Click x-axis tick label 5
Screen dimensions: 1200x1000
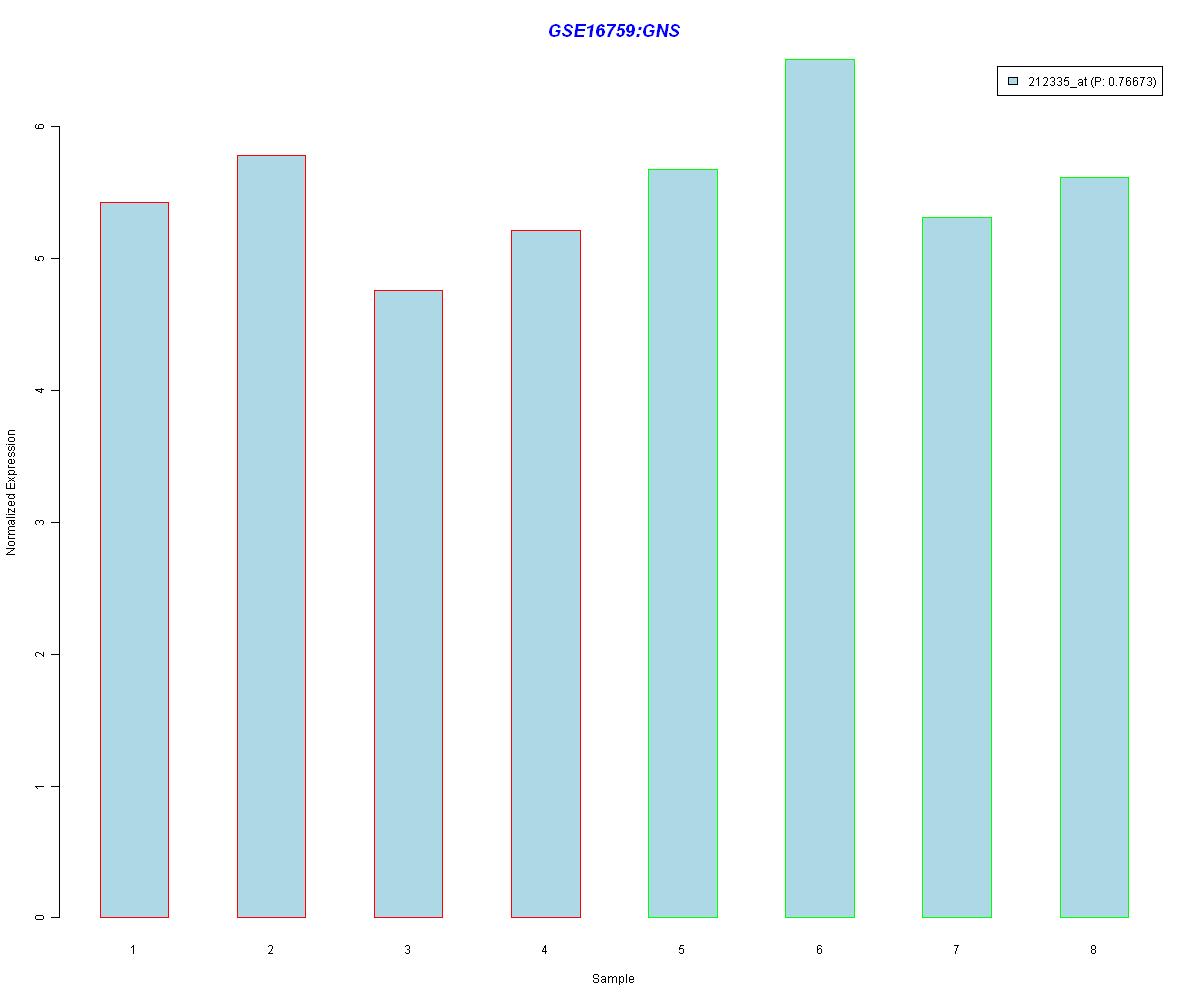(682, 949)
